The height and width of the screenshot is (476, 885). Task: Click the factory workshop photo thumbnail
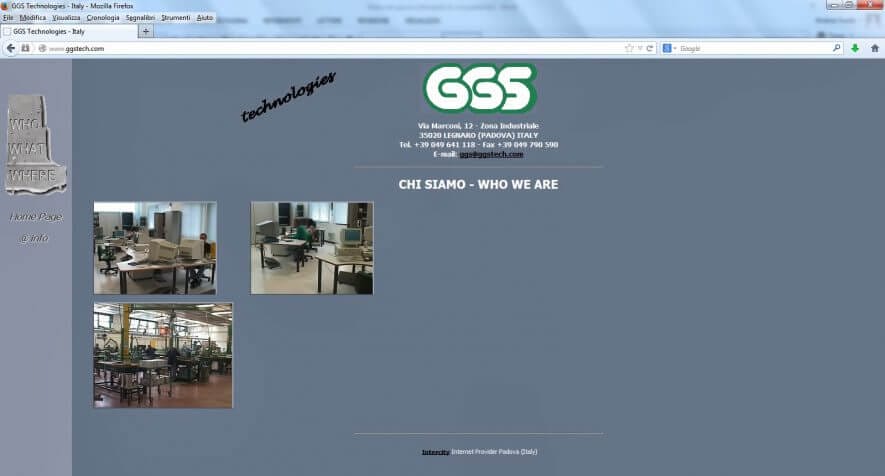163,355
